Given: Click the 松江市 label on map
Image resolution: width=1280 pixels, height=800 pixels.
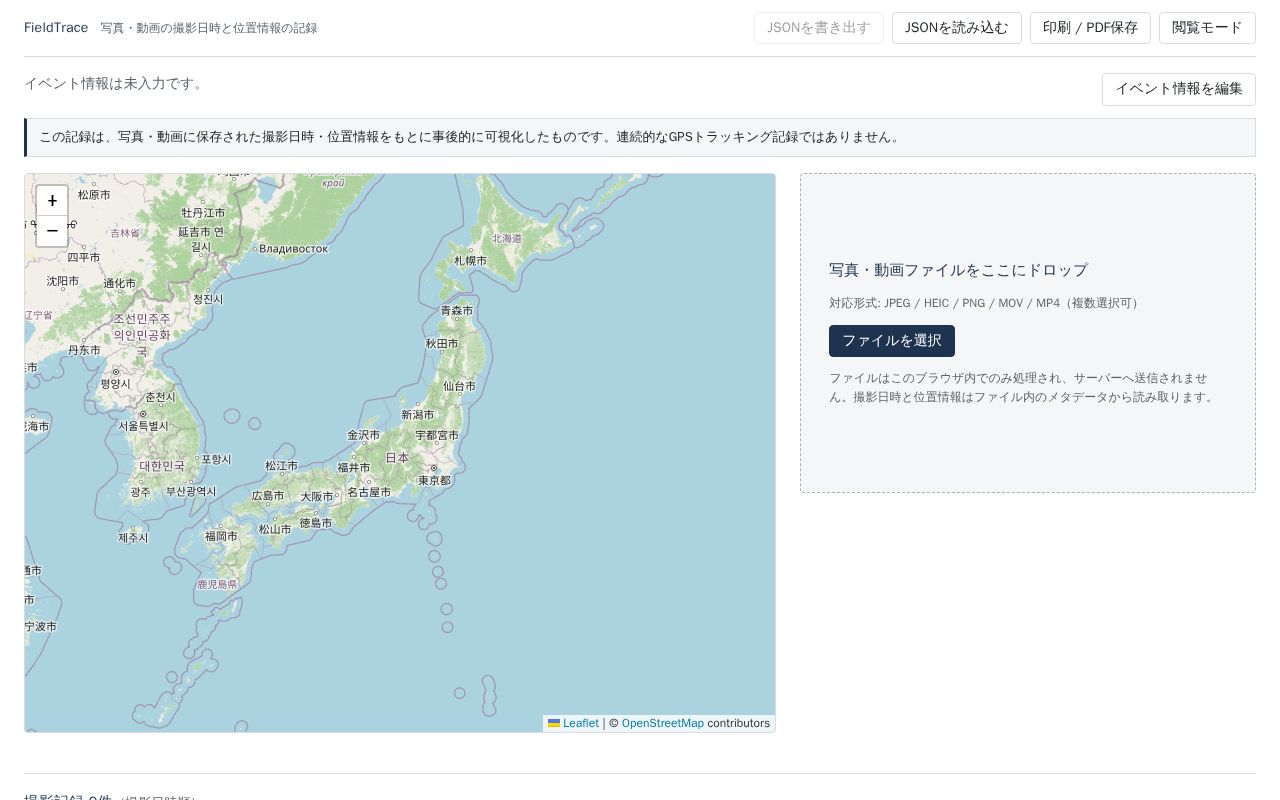Looking at the screenshot, I should coord(281,466).
